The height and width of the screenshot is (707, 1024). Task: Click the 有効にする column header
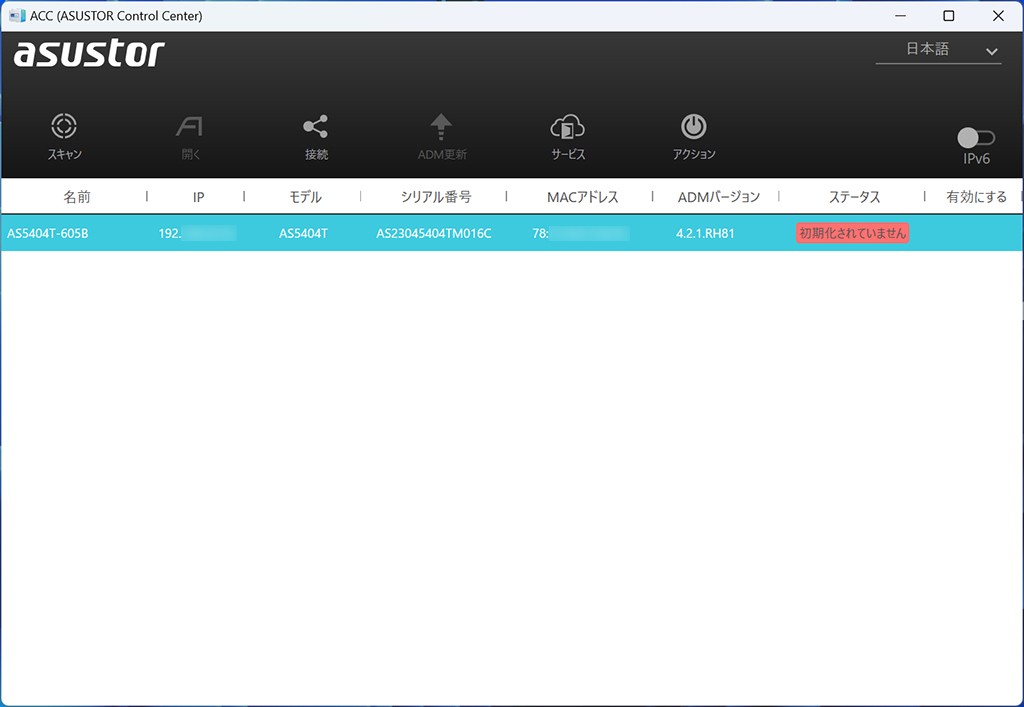(976, 196)
